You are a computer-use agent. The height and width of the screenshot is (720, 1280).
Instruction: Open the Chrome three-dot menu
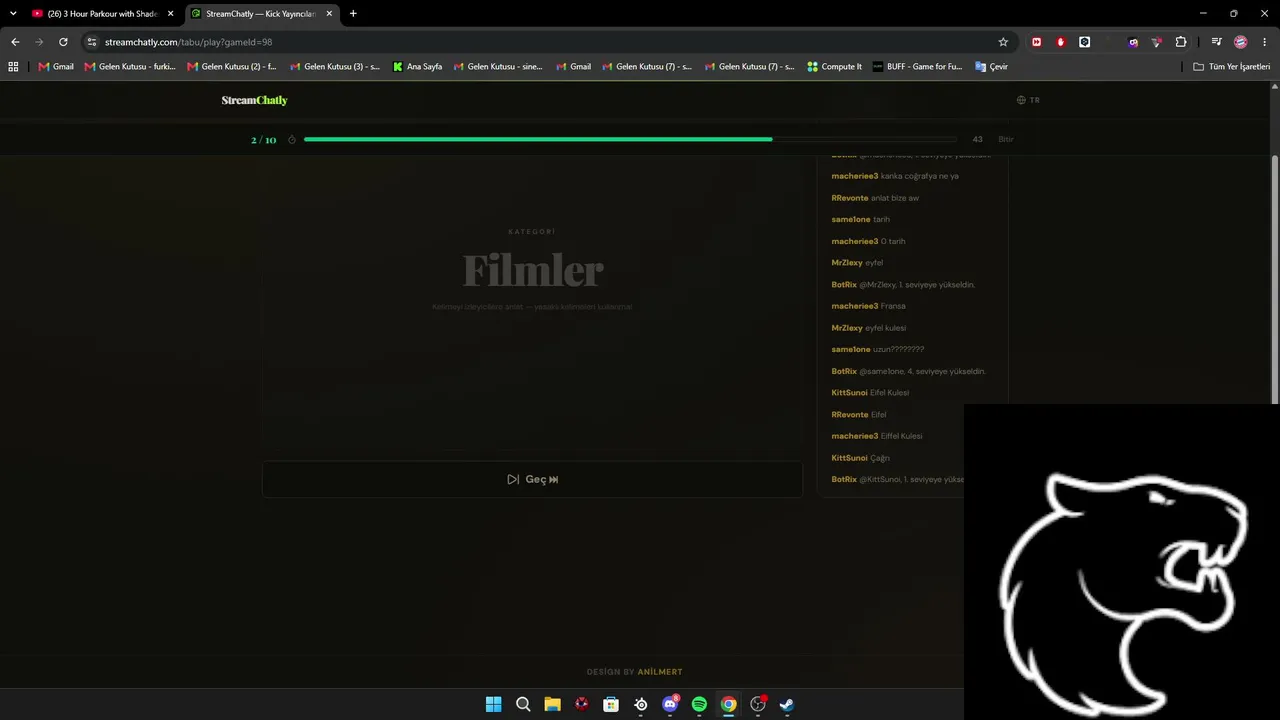click(1265, 42)
